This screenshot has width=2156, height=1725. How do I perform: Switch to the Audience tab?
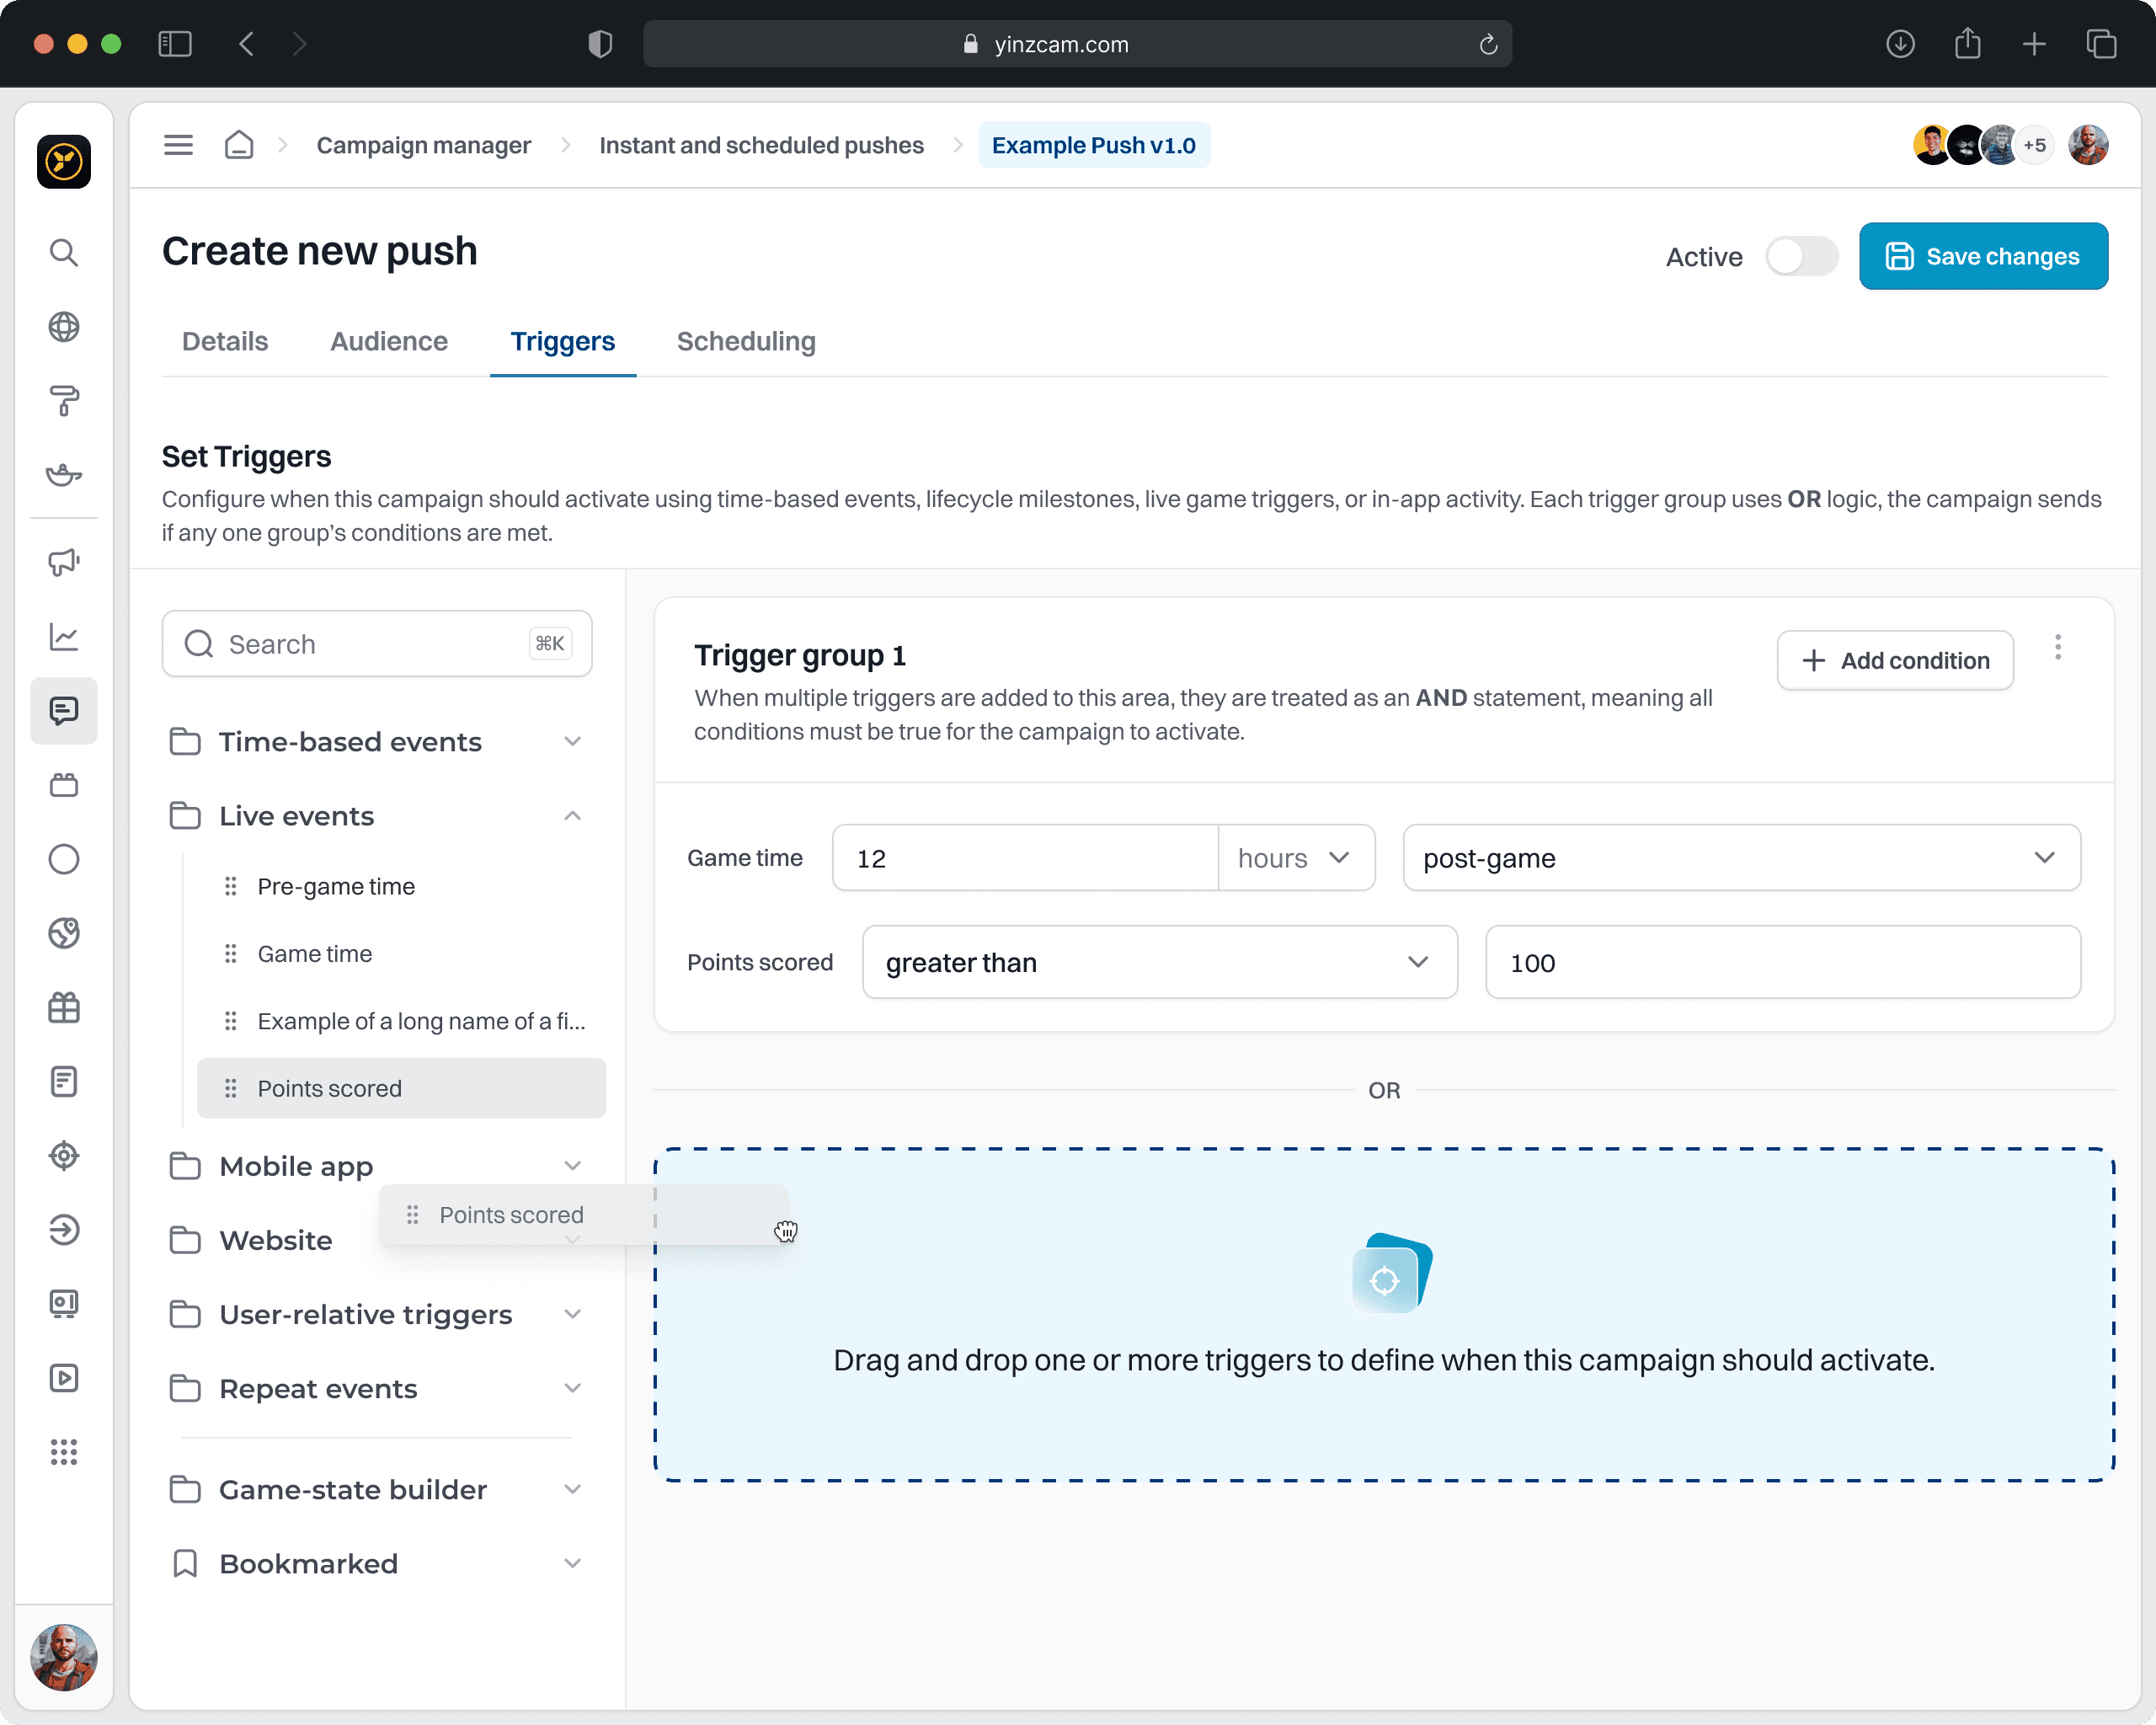(389, 341)
